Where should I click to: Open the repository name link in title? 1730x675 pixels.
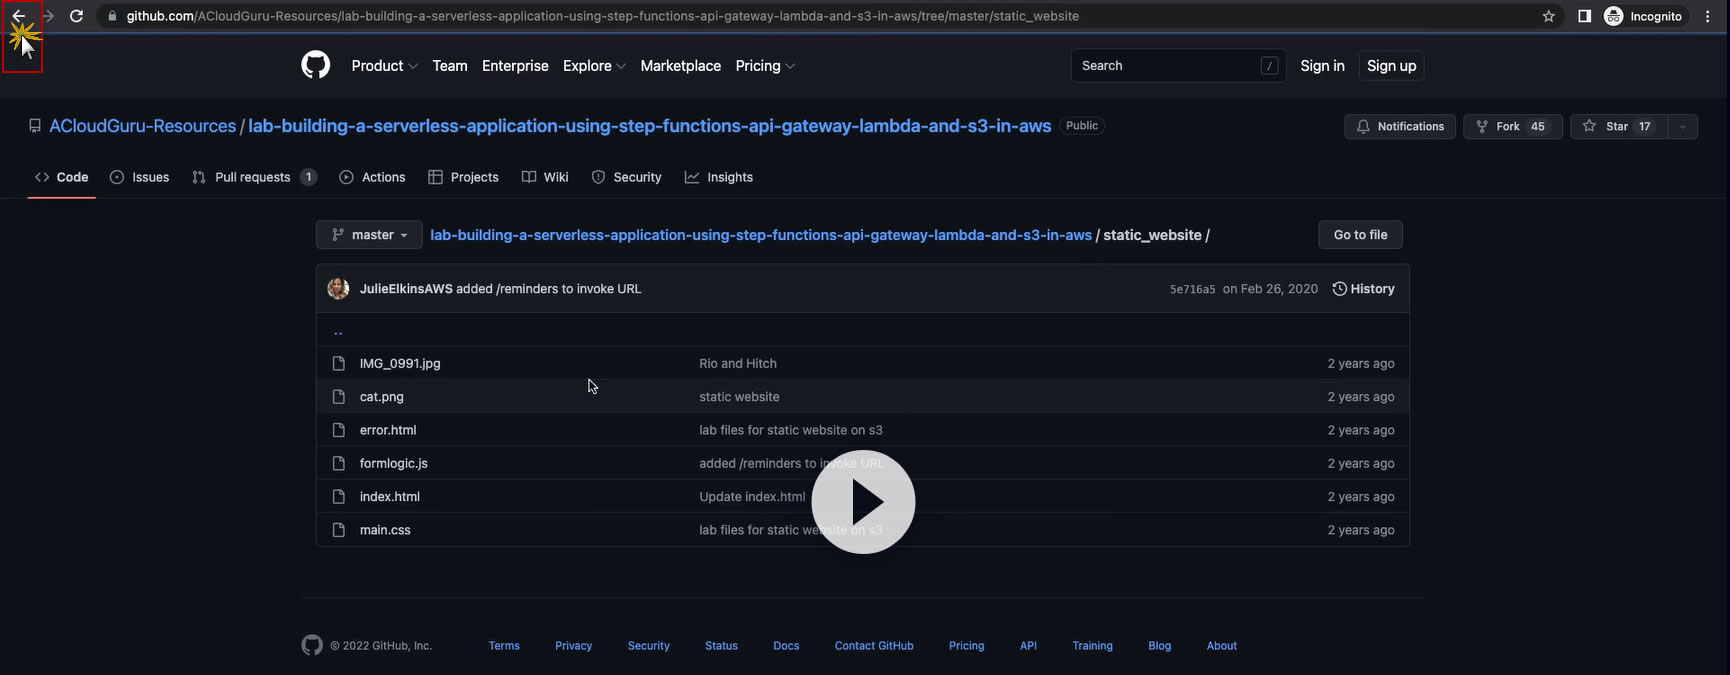coord(650,126)
